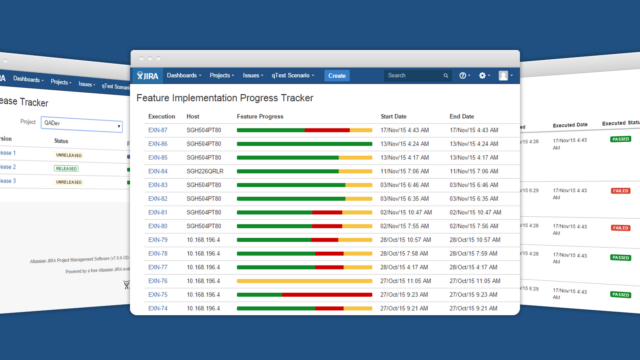The width and height of the screenshot is (640, 360).
Task: Open execution EXN-76
Action: (158, 281)
